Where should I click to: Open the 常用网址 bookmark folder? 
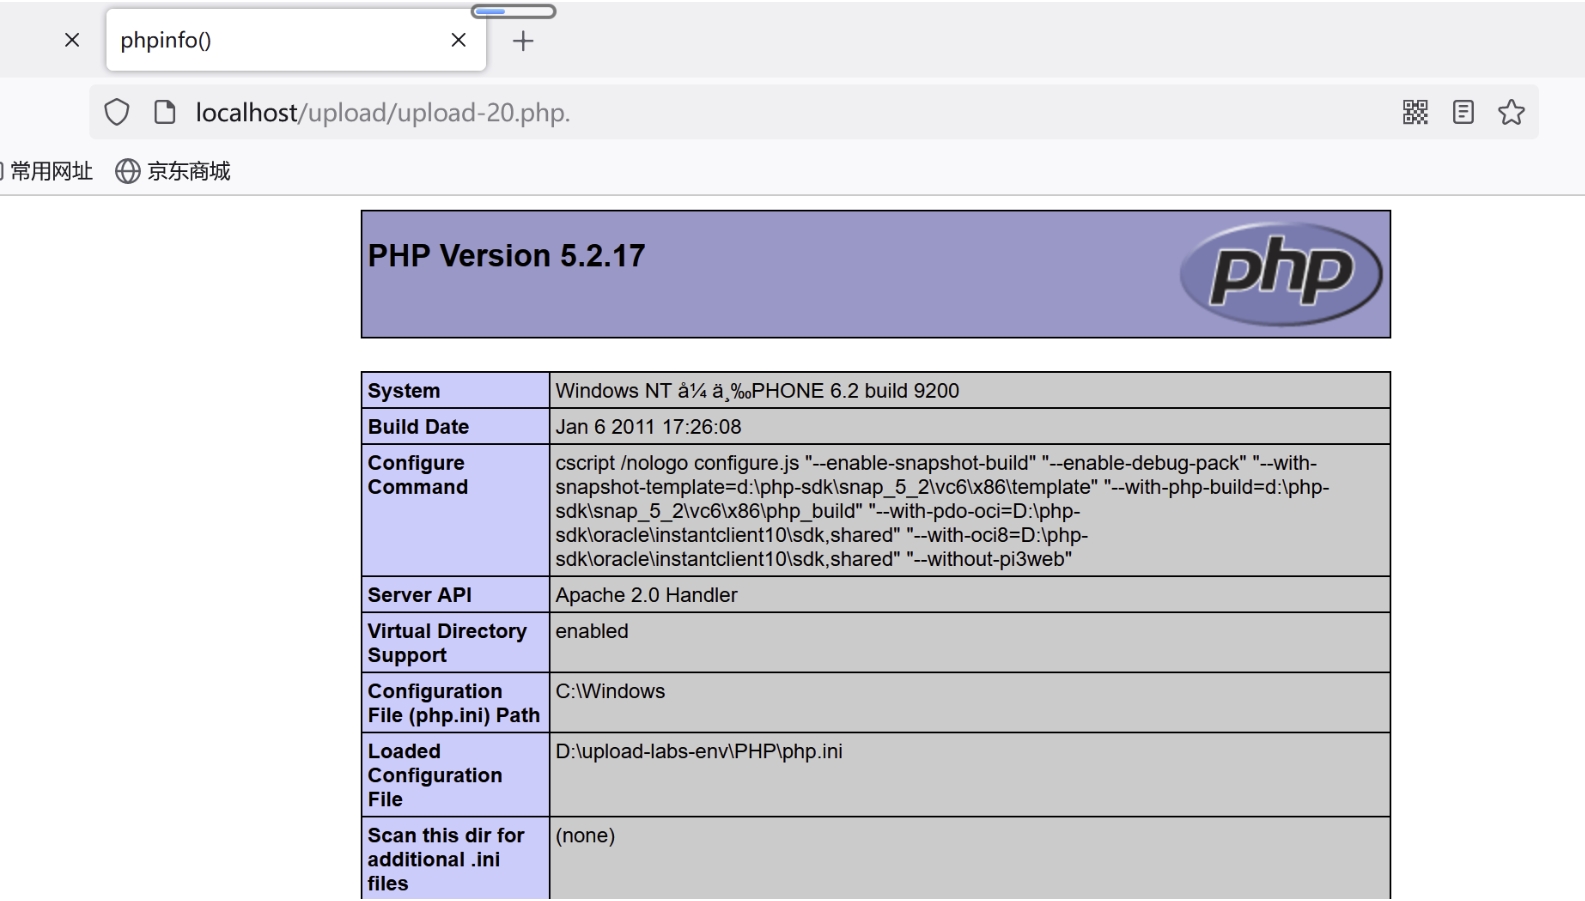pos(49,171)
